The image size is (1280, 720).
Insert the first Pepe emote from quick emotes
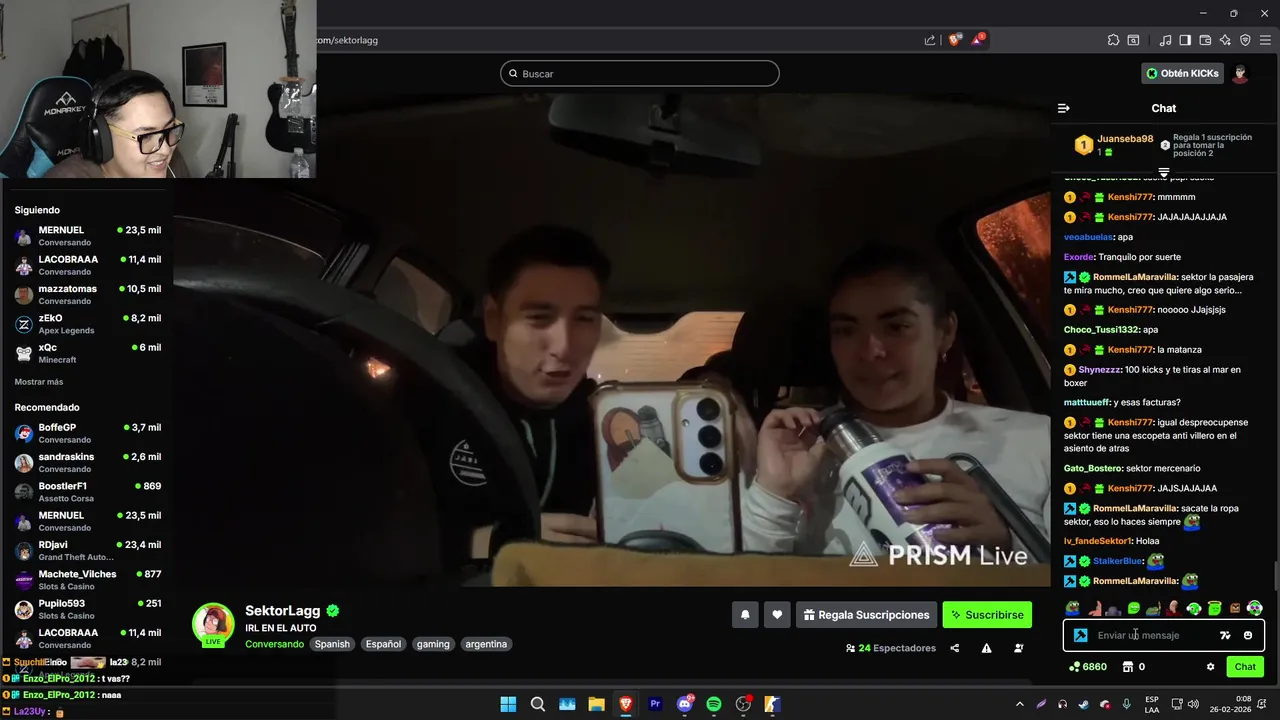coord(1073,608)
